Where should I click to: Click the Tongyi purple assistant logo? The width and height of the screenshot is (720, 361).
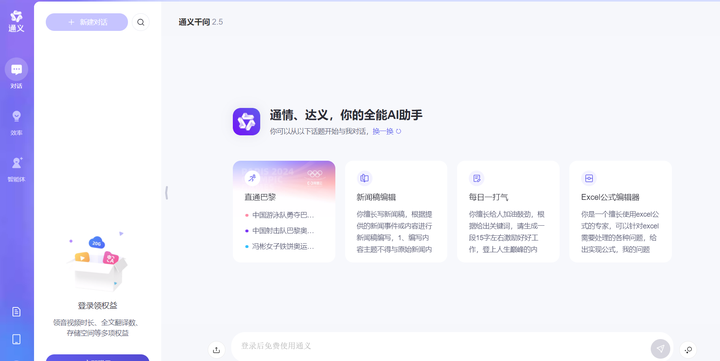click(246, 122)
